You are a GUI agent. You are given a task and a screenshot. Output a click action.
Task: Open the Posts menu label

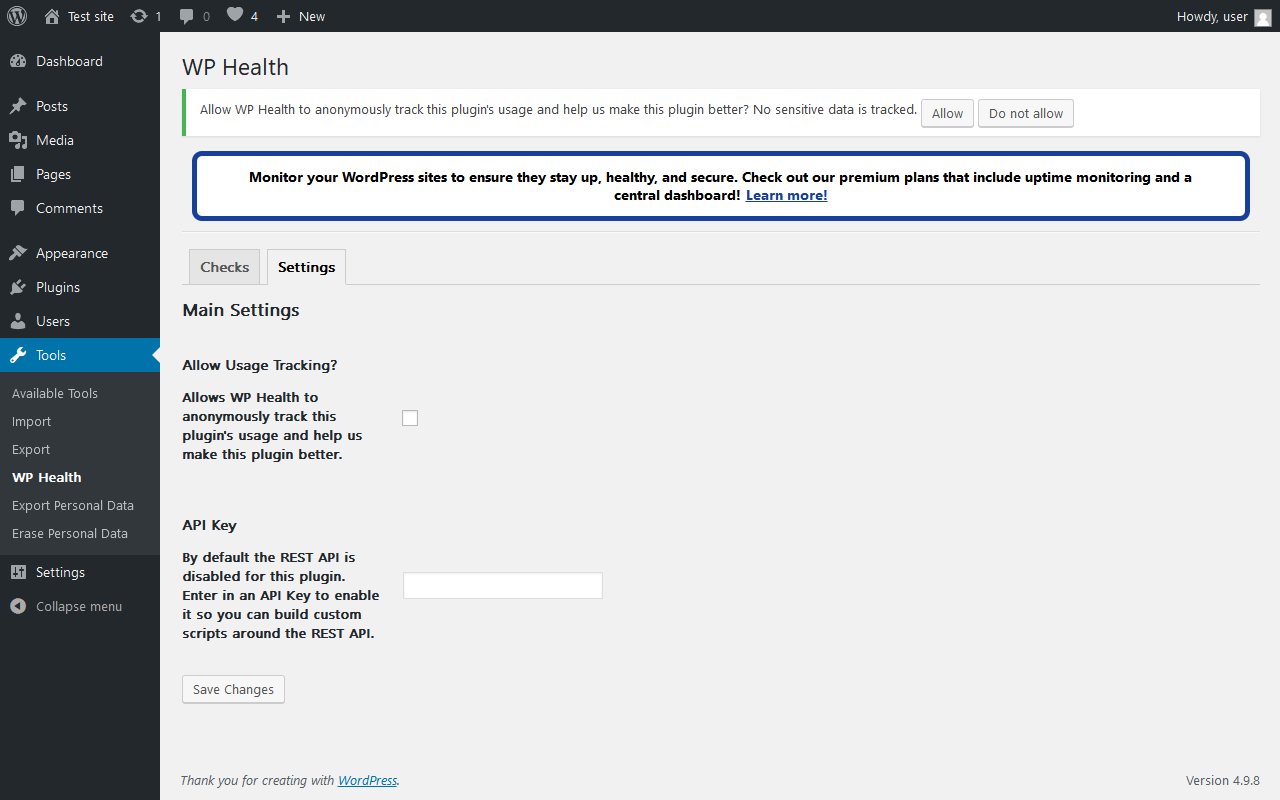(x=52, y=106)
